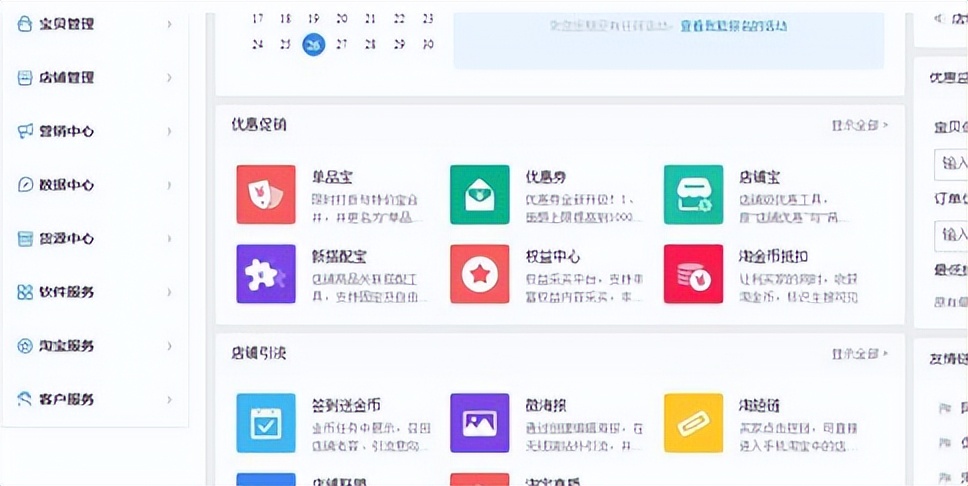Focus the first 输入 field under 宝贝
The height and width of the screenshot is (486, 968).
pos(951,164)
